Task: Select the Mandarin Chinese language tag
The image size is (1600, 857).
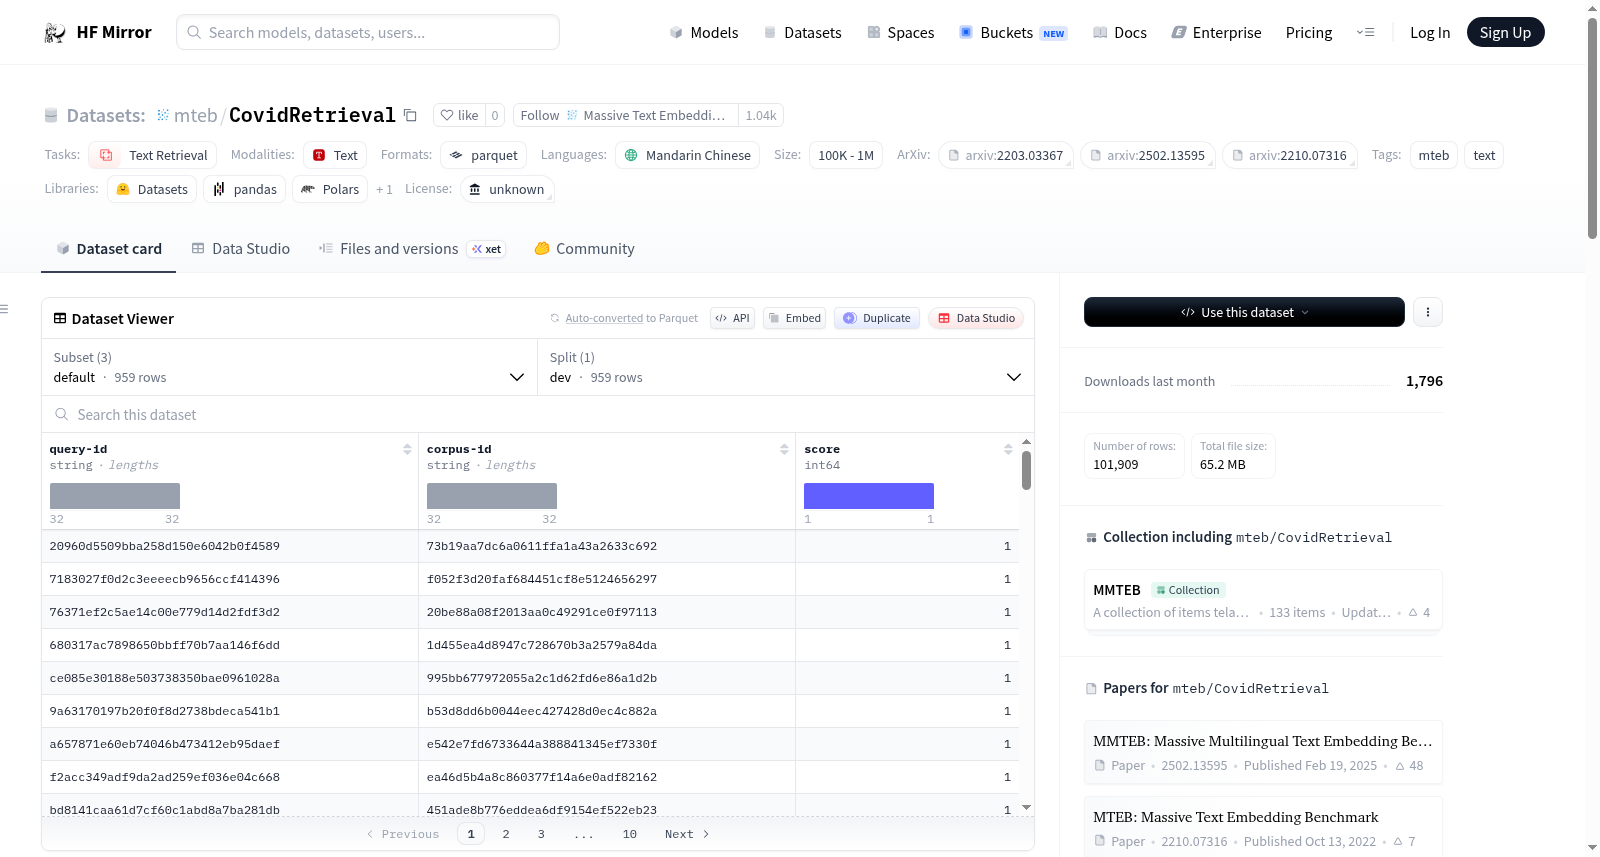Action: [x=688, y=155]
